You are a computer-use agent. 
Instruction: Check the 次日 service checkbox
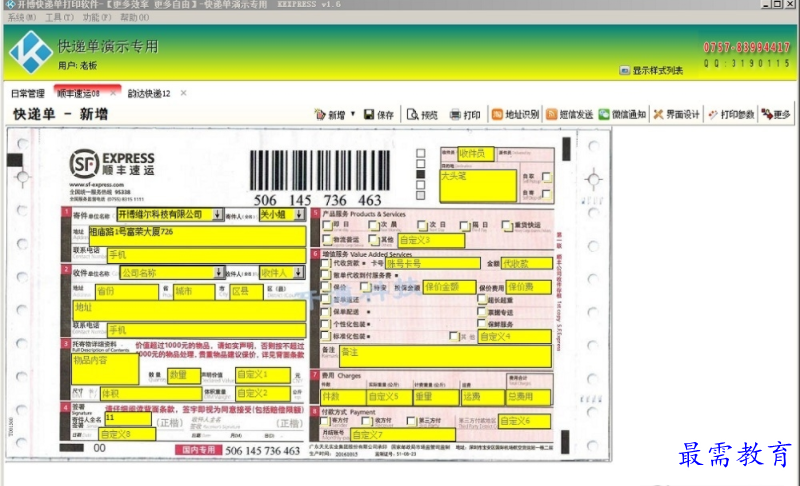click(422, 225)
